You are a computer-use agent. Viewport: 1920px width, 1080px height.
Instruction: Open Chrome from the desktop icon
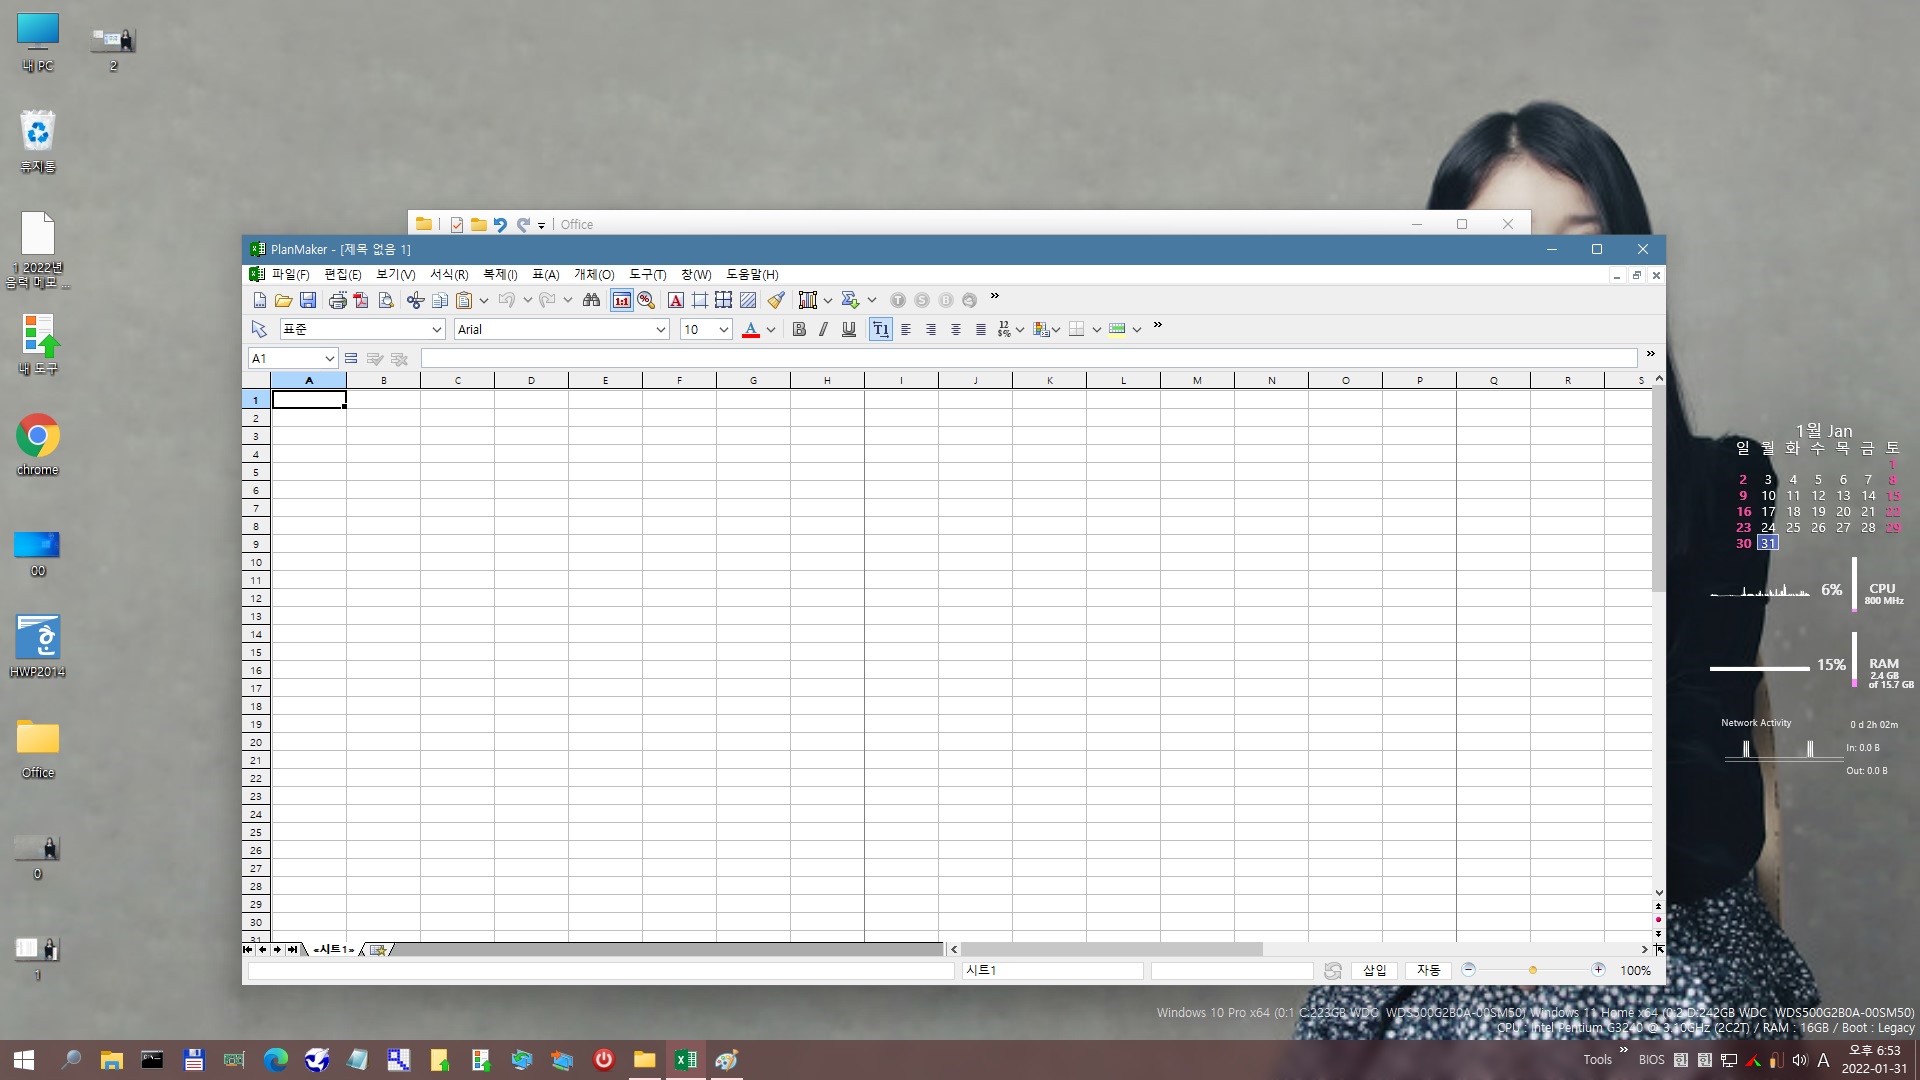point(38,445)
